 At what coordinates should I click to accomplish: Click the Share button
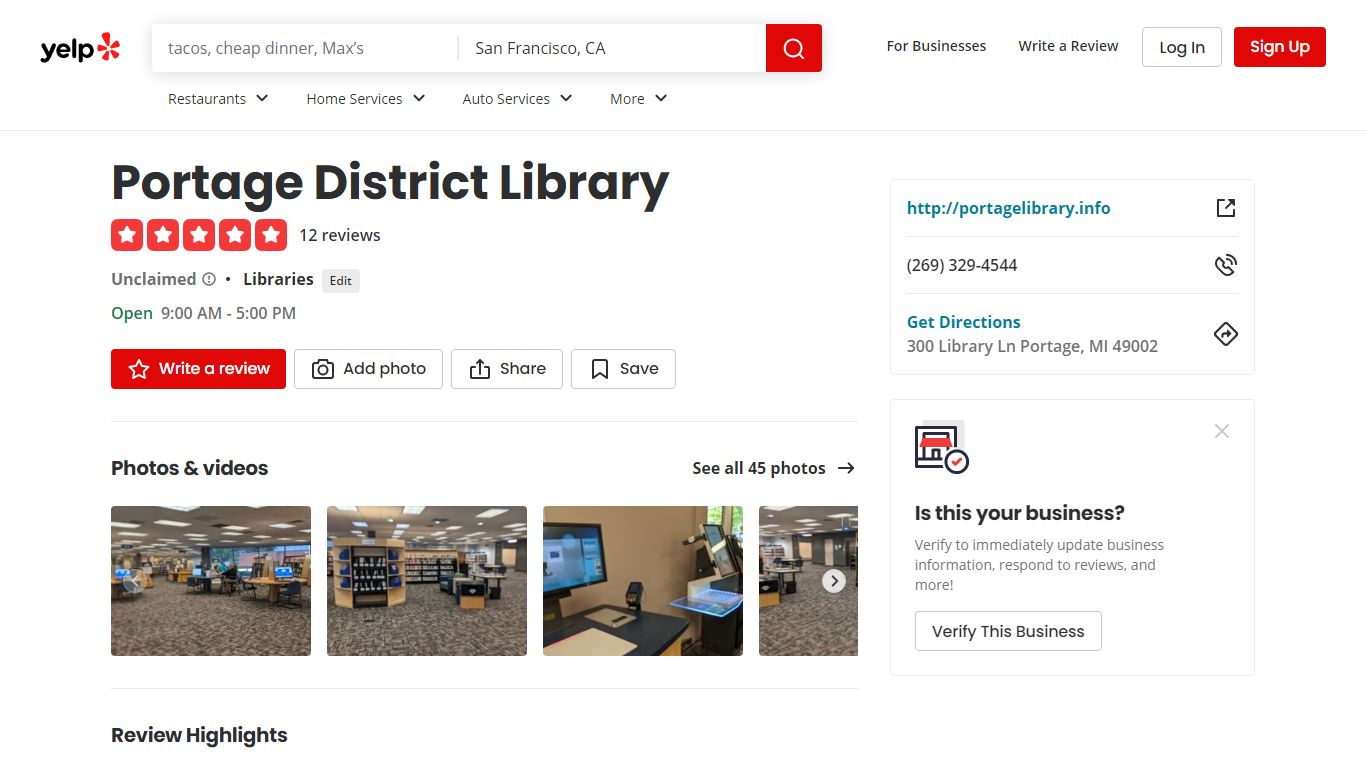coord(507,369)
